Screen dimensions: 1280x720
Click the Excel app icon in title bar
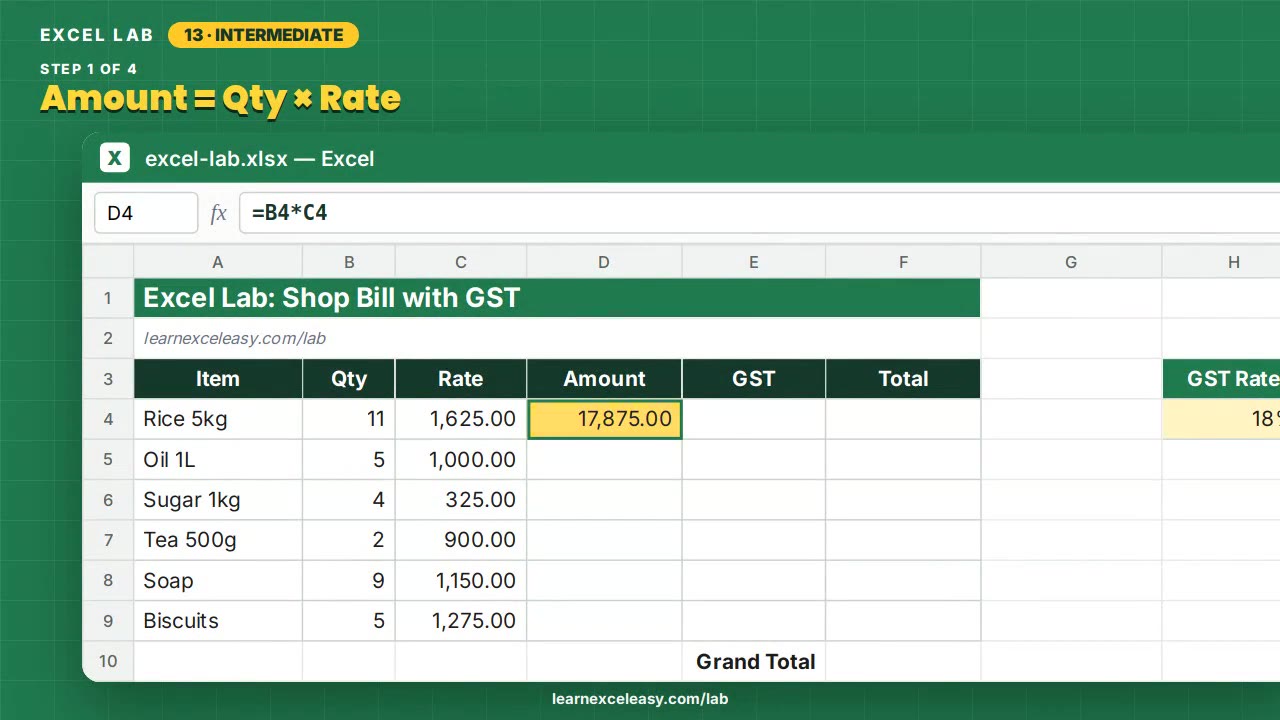pos(115,158)
